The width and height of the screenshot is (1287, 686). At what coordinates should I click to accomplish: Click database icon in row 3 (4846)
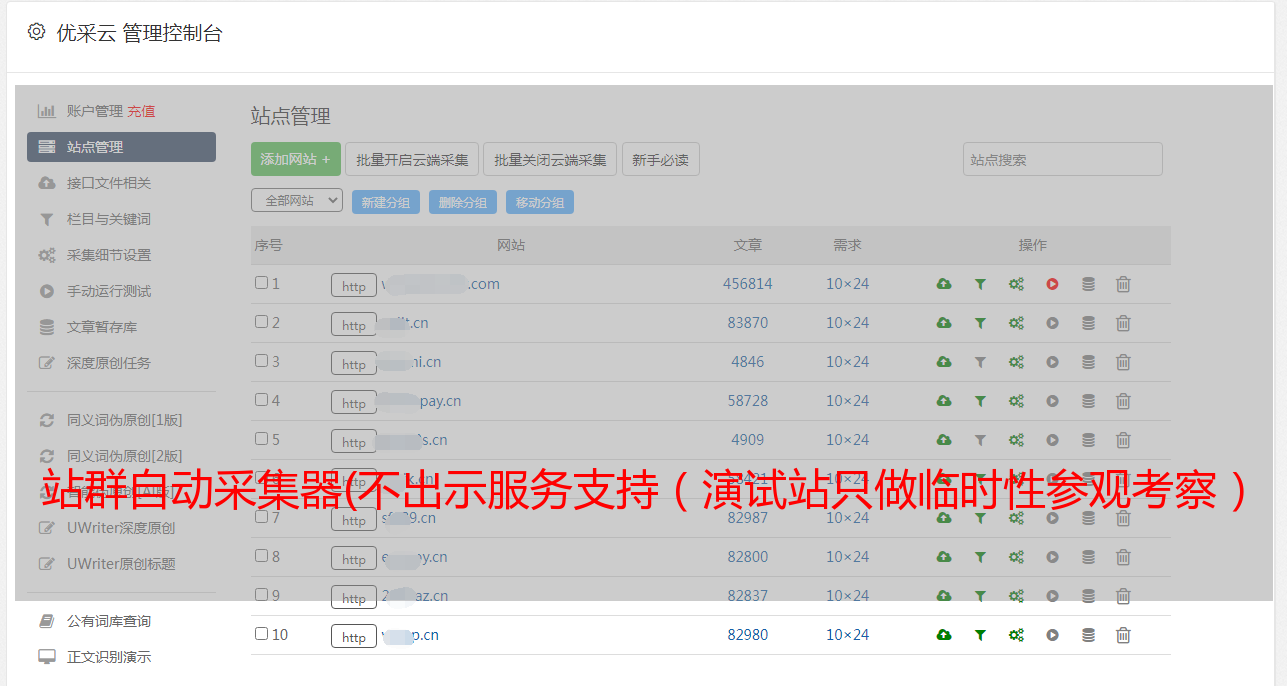[x=1088, y=362]
